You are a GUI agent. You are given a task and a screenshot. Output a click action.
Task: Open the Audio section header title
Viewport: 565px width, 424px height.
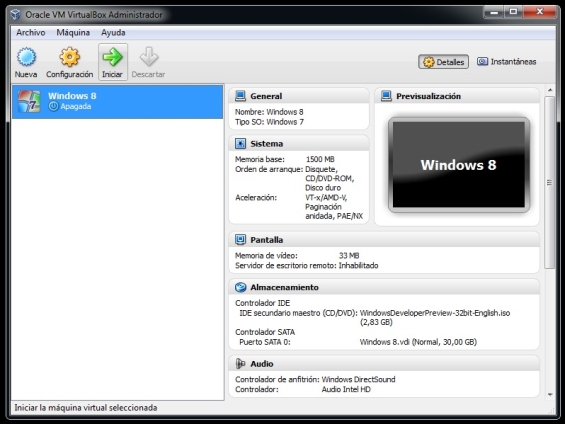262,364
